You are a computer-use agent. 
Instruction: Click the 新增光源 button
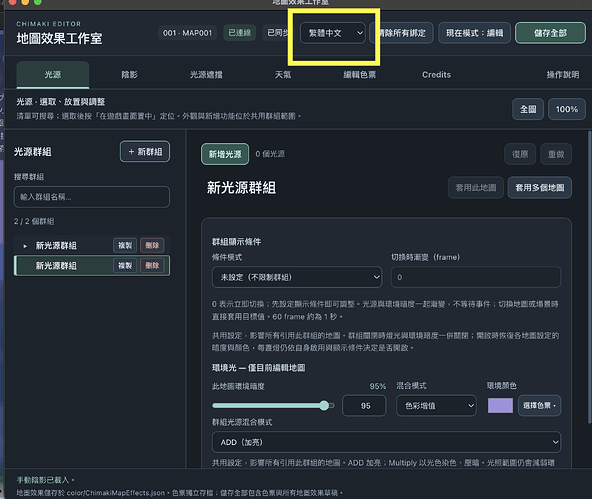tap(225, 154)
